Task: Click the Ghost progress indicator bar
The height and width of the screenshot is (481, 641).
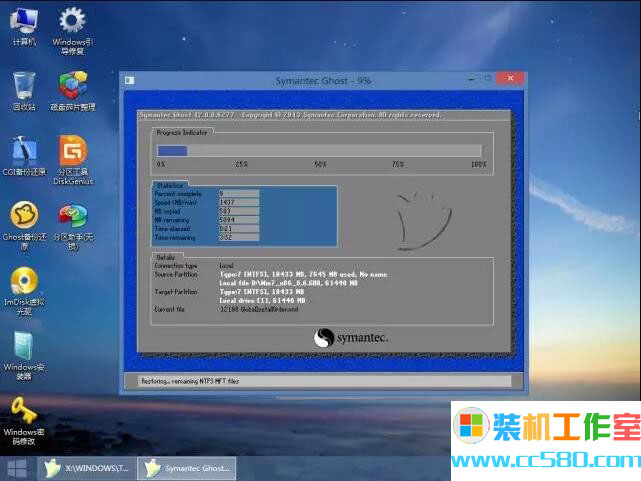Action: point(319,151)
